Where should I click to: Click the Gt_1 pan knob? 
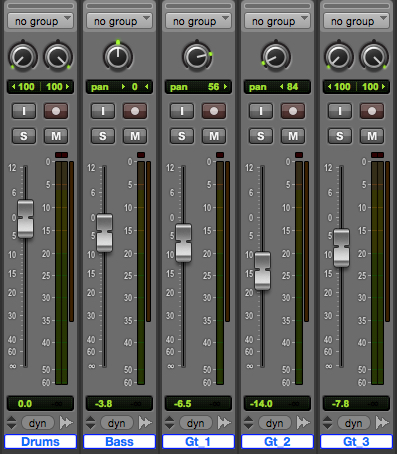point(197,57)
